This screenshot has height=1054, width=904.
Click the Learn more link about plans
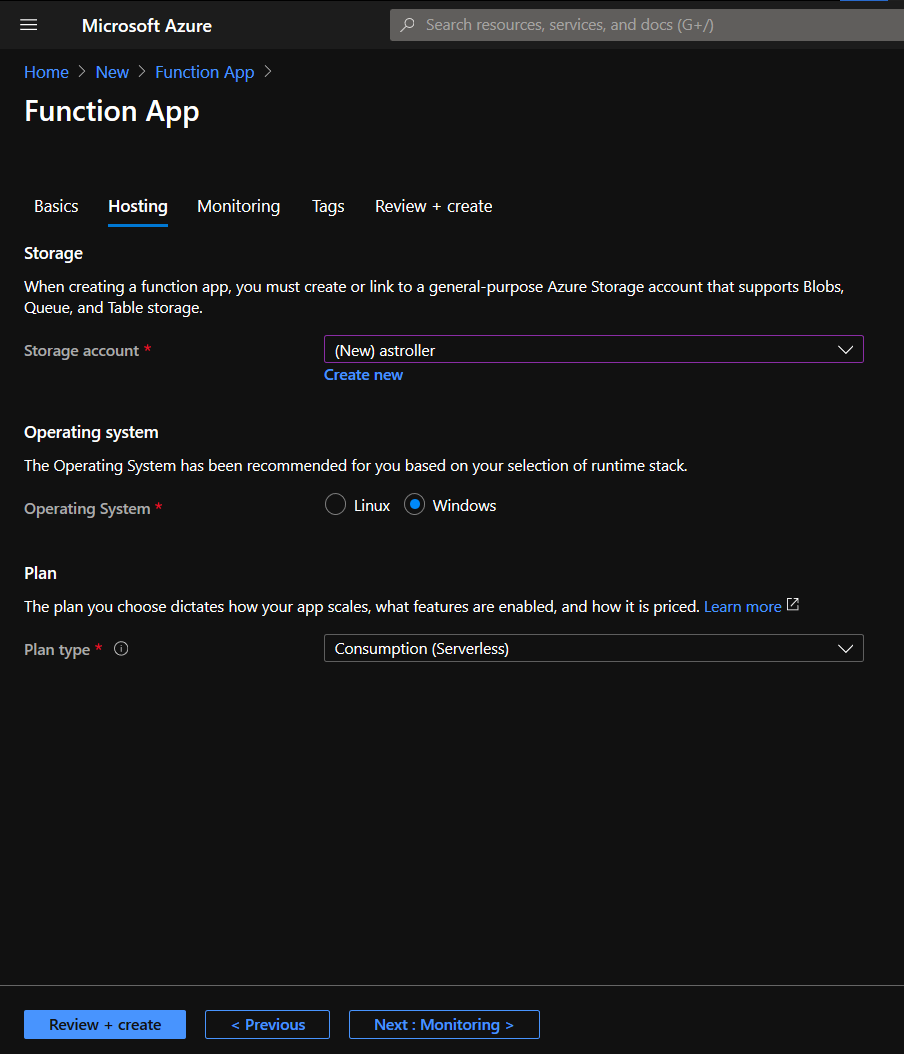click(x=742, y=605)
